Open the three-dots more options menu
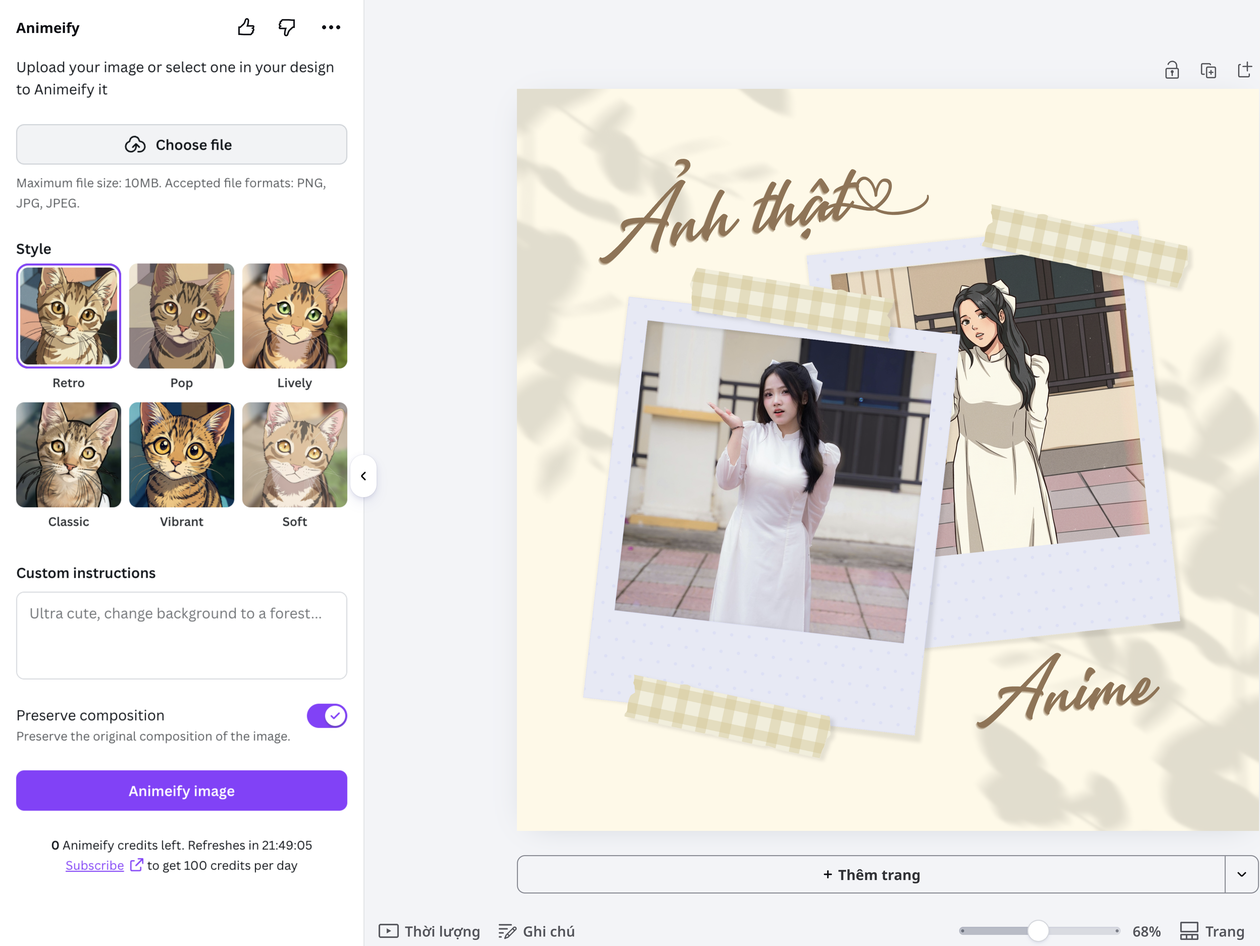The image size is (1260, 946). coord(331,27)
